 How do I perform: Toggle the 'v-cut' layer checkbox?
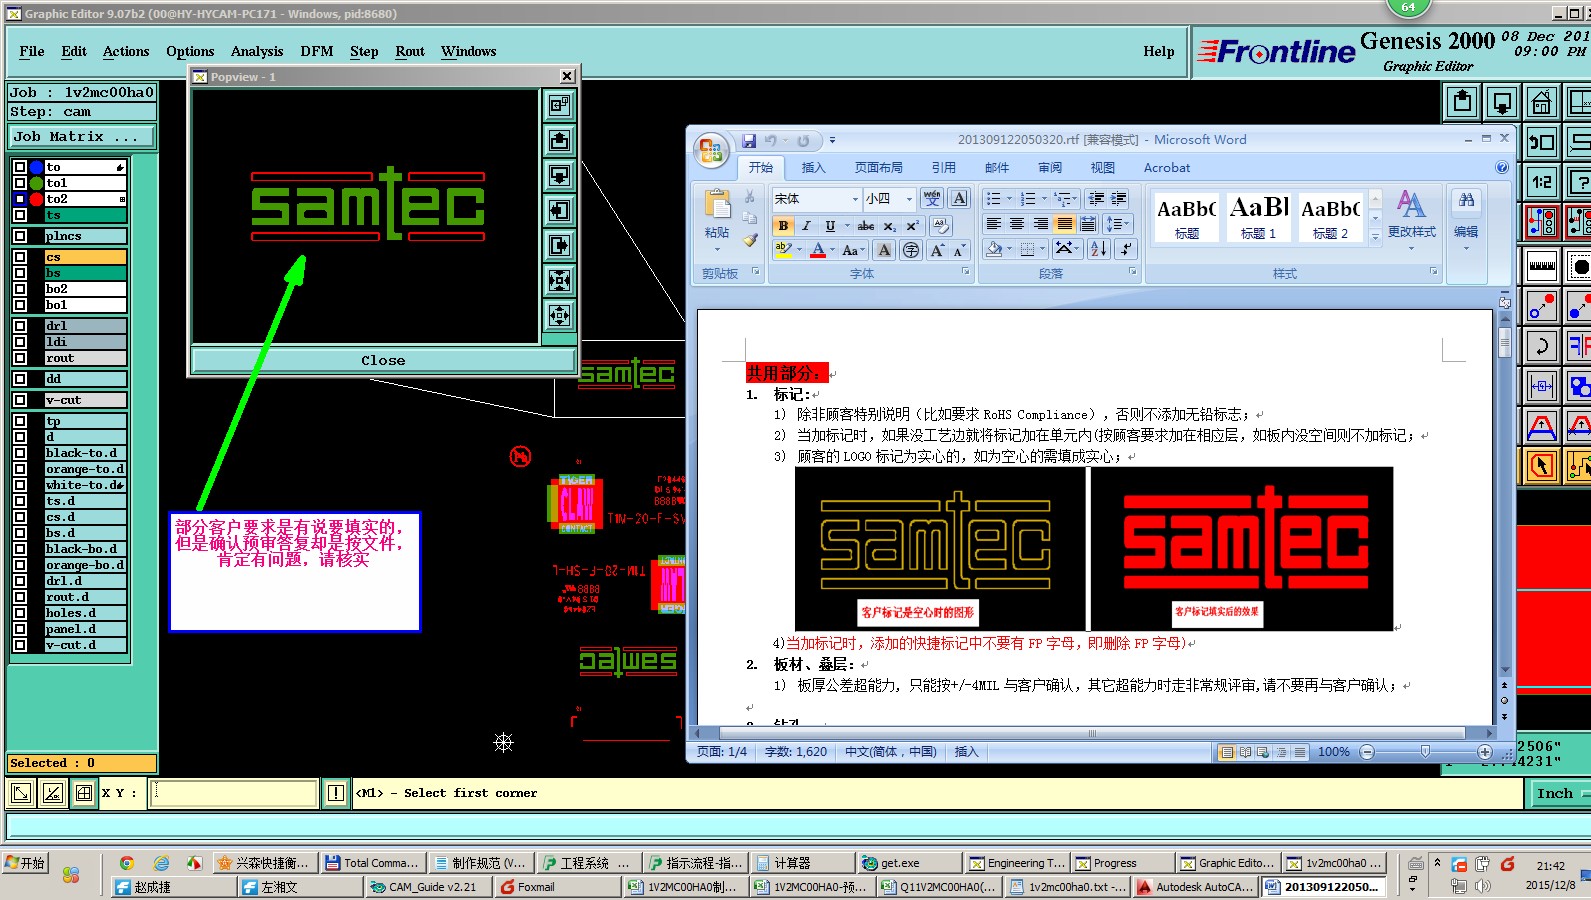19,400
